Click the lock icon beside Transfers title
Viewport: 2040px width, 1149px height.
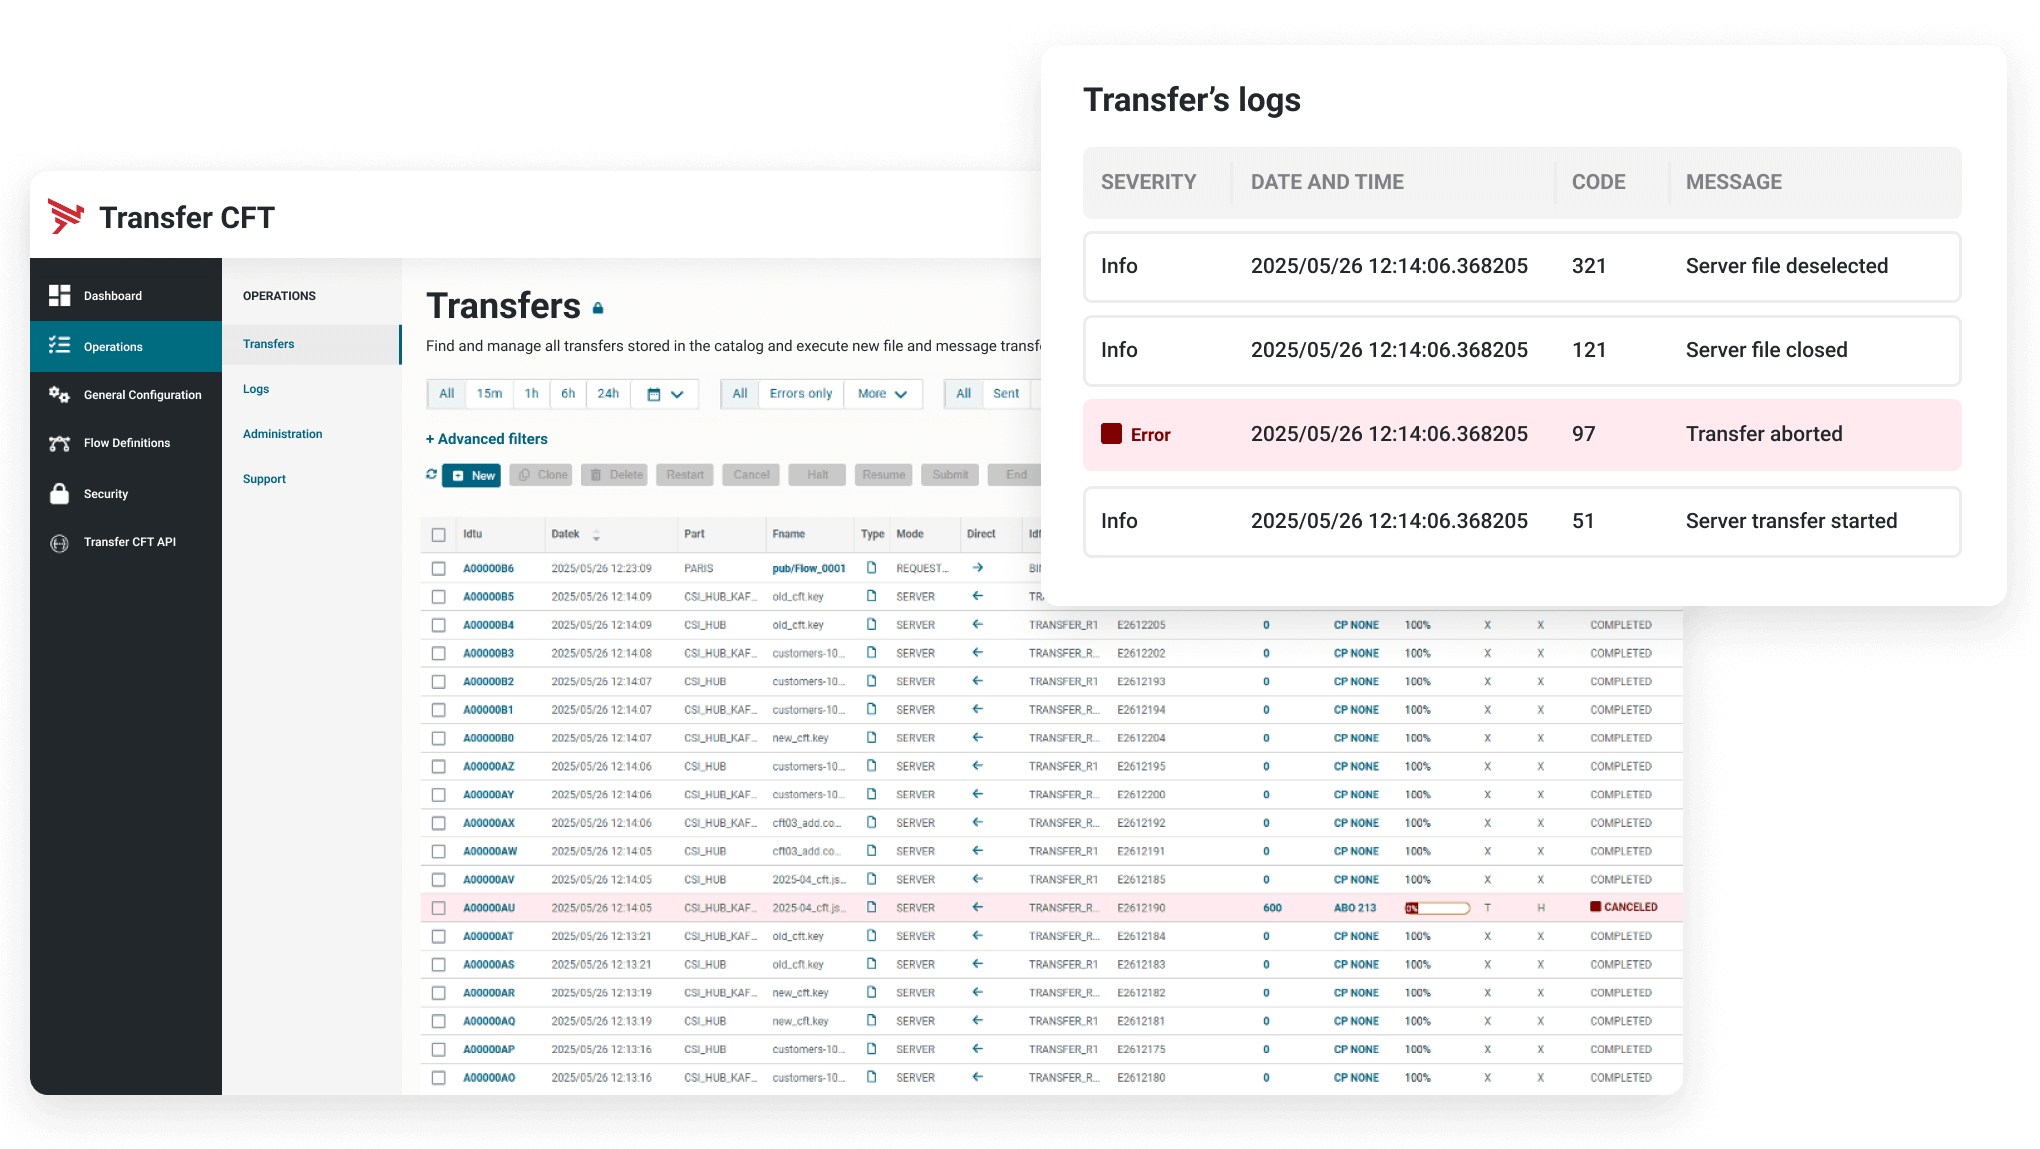tap(598, 309)
